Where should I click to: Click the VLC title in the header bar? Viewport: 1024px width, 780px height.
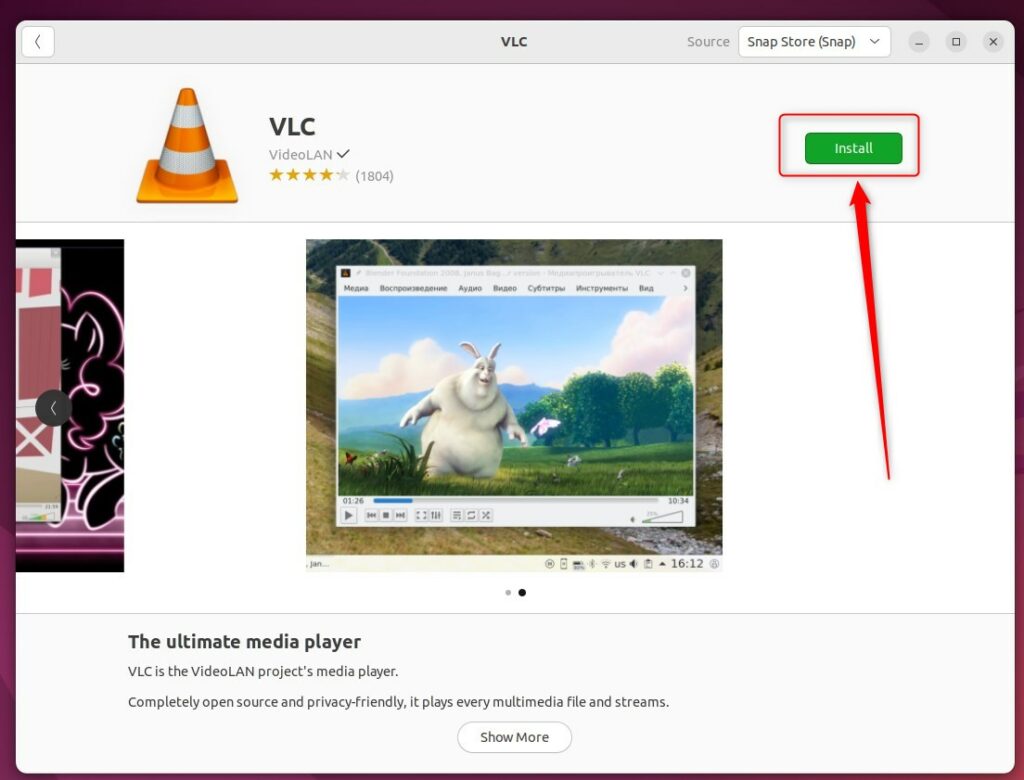(x=514, y=42)
